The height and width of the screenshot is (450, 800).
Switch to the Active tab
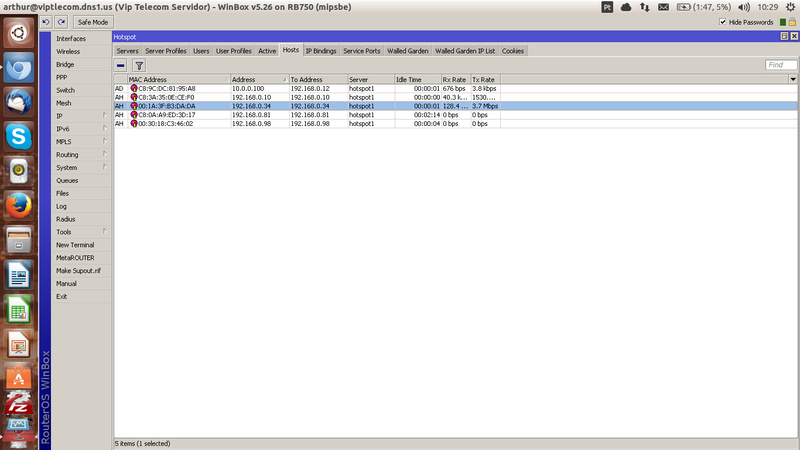(x=267, y=51)
